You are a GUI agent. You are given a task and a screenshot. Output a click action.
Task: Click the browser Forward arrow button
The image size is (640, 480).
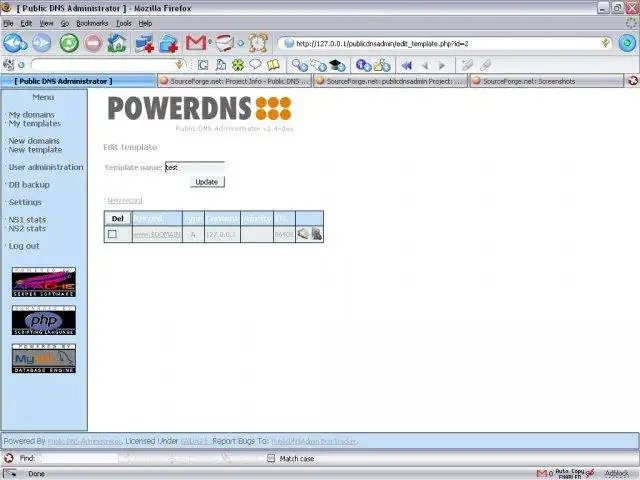[x=42, y=43]
